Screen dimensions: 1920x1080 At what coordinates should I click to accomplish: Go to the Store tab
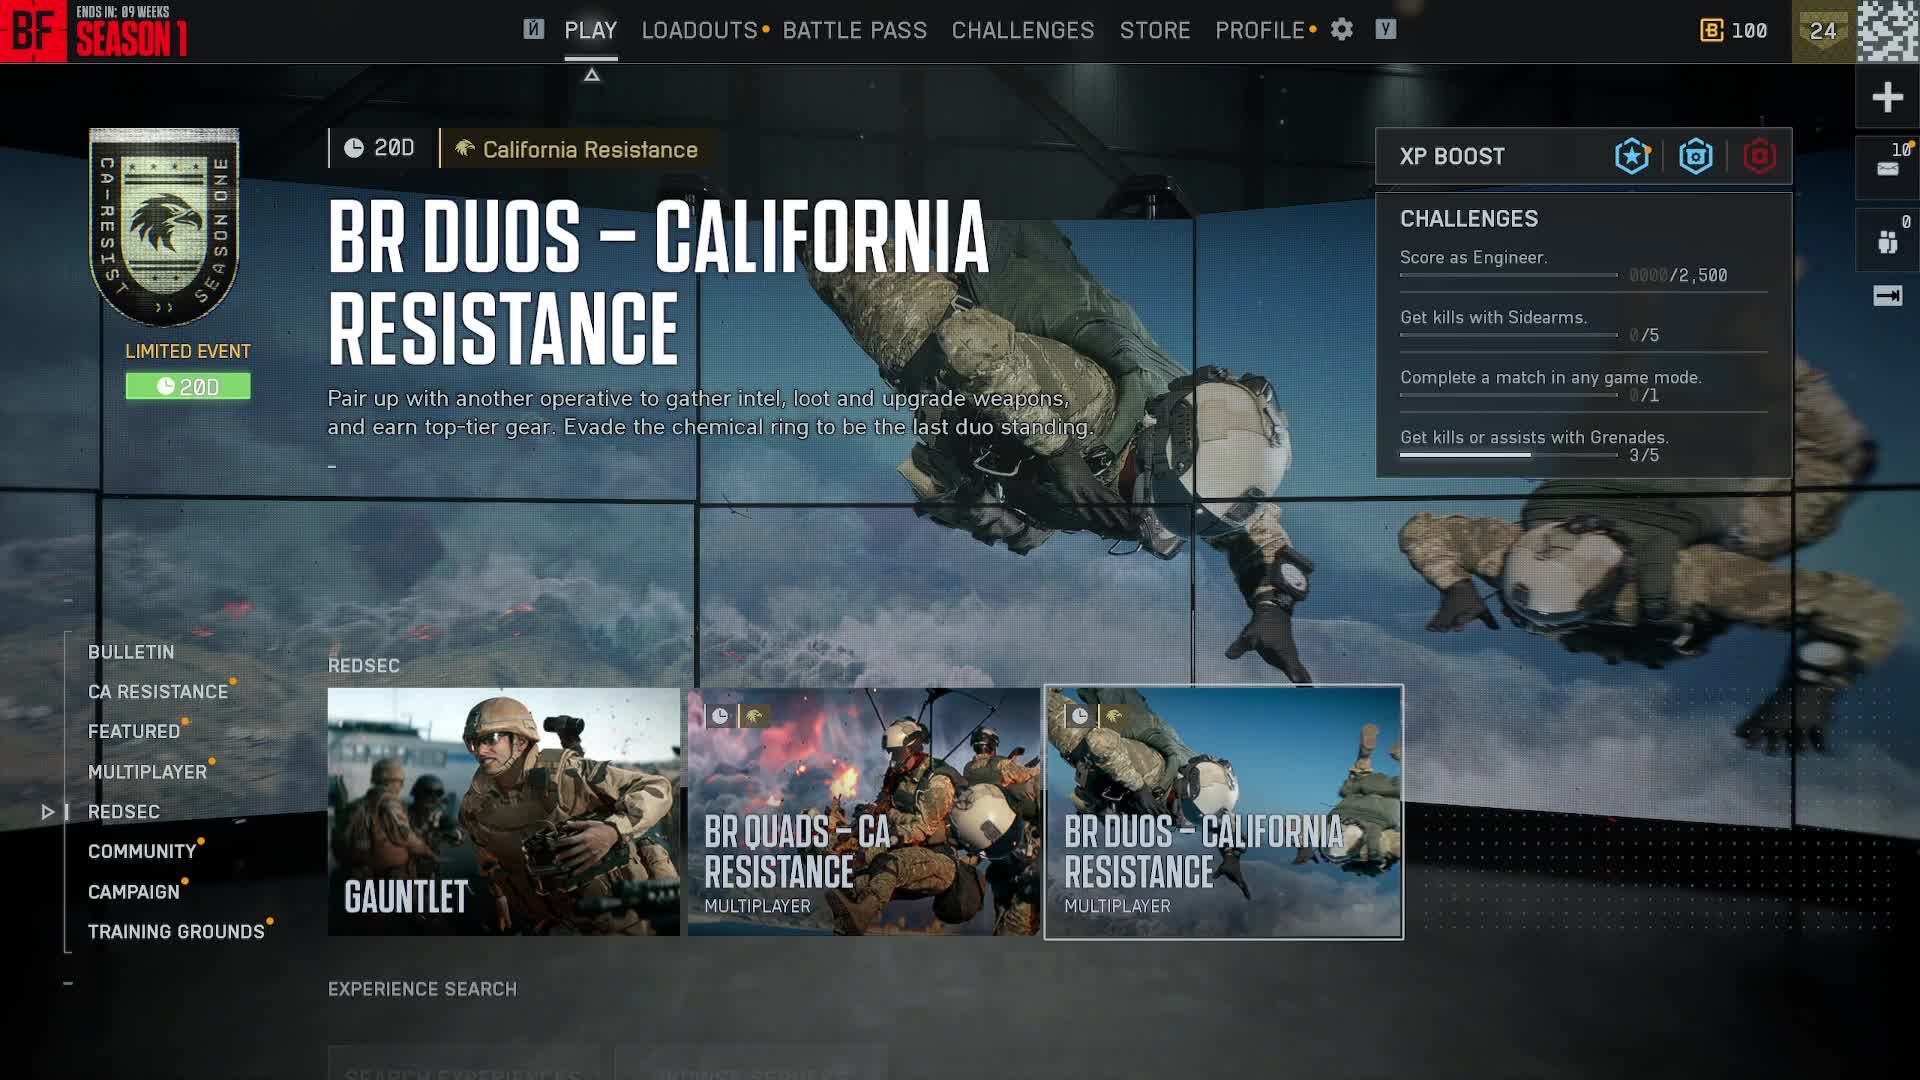click(1154, 31)
